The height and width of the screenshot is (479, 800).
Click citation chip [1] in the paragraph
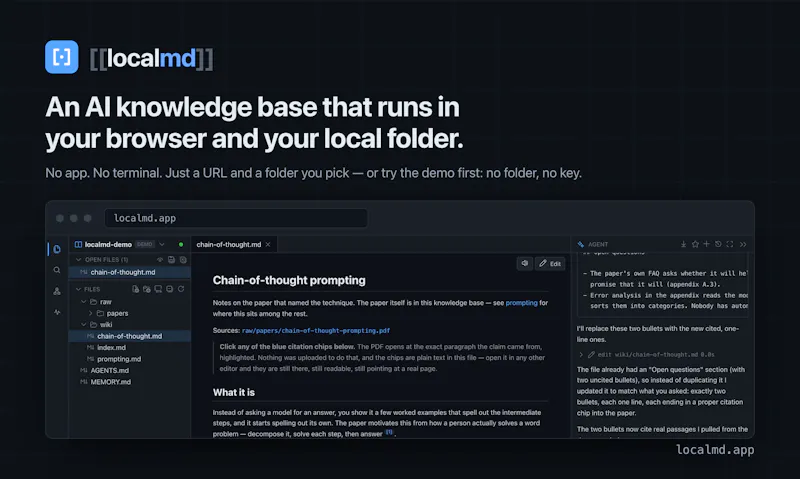(x=389, y=432)
